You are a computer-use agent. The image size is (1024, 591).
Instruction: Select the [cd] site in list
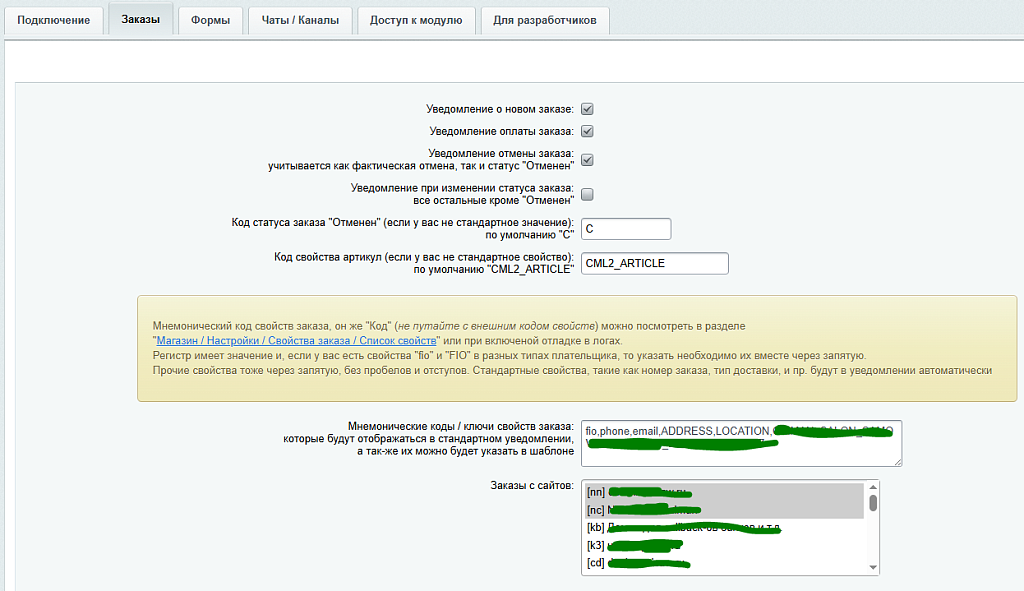click(724, 562)
